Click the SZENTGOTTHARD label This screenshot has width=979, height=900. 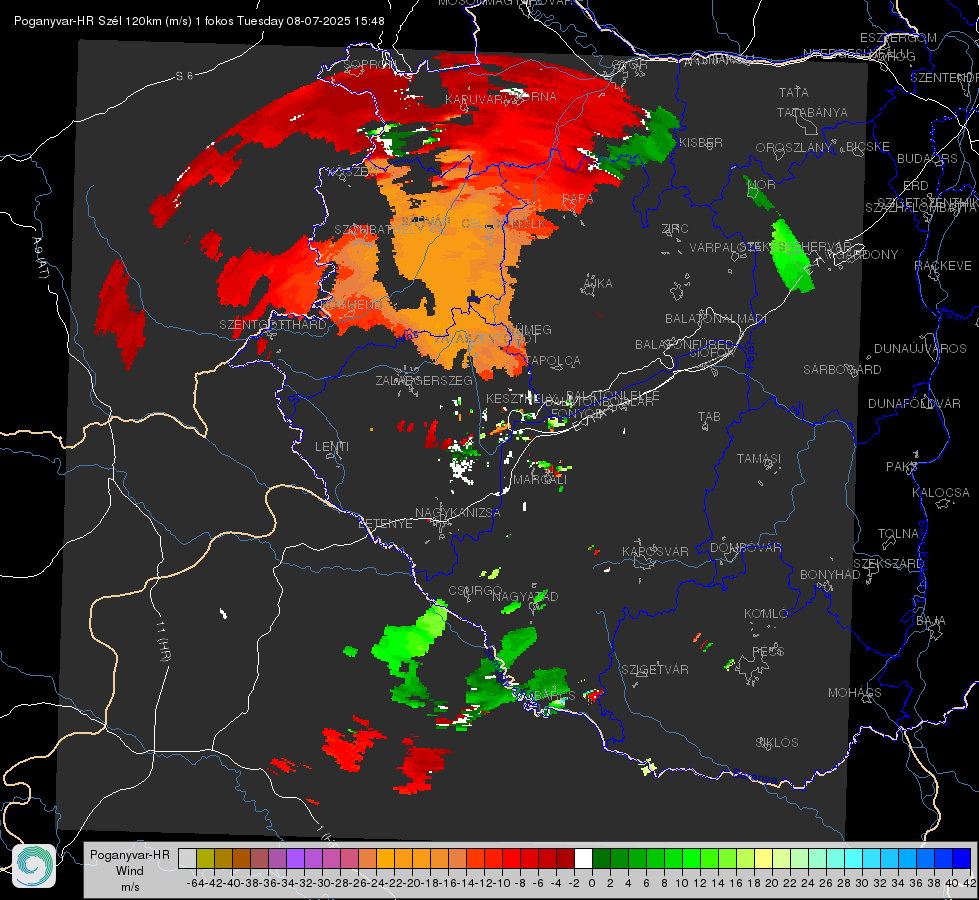pyautogui.click(x=273, y=325)
